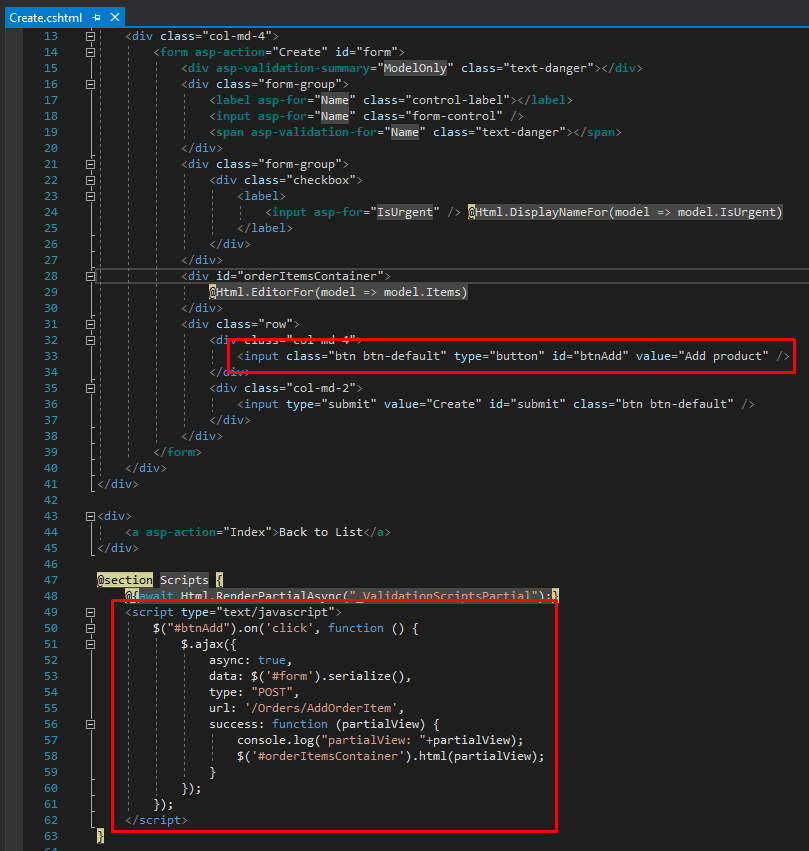Click the "orderItemsContainer" id on line 28

pyautogui.click(x=314, y=276)
